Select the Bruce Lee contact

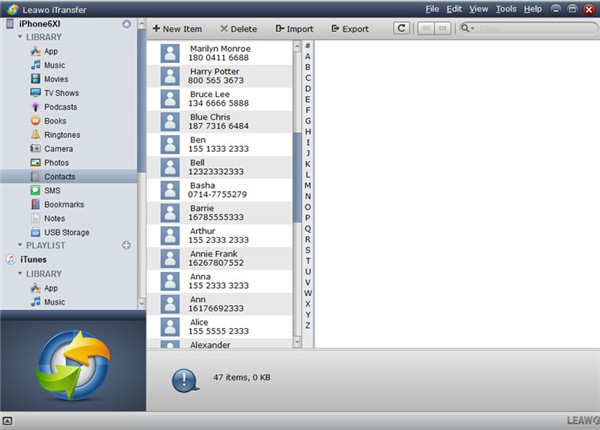click(220, 99)
